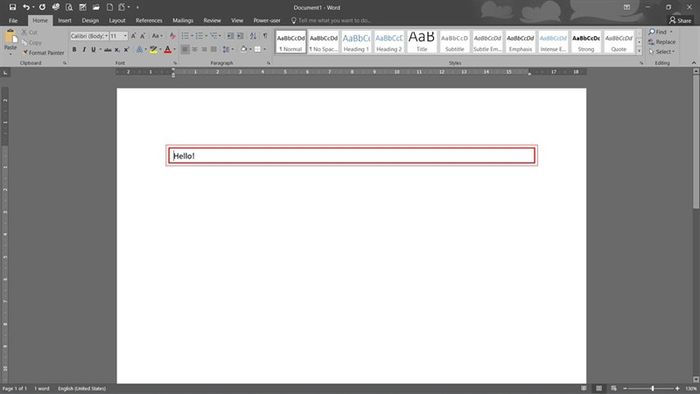The width and height of the screenshot is (700, 394).
Task: Click the Replace icon in Editing
Action: 651,42
